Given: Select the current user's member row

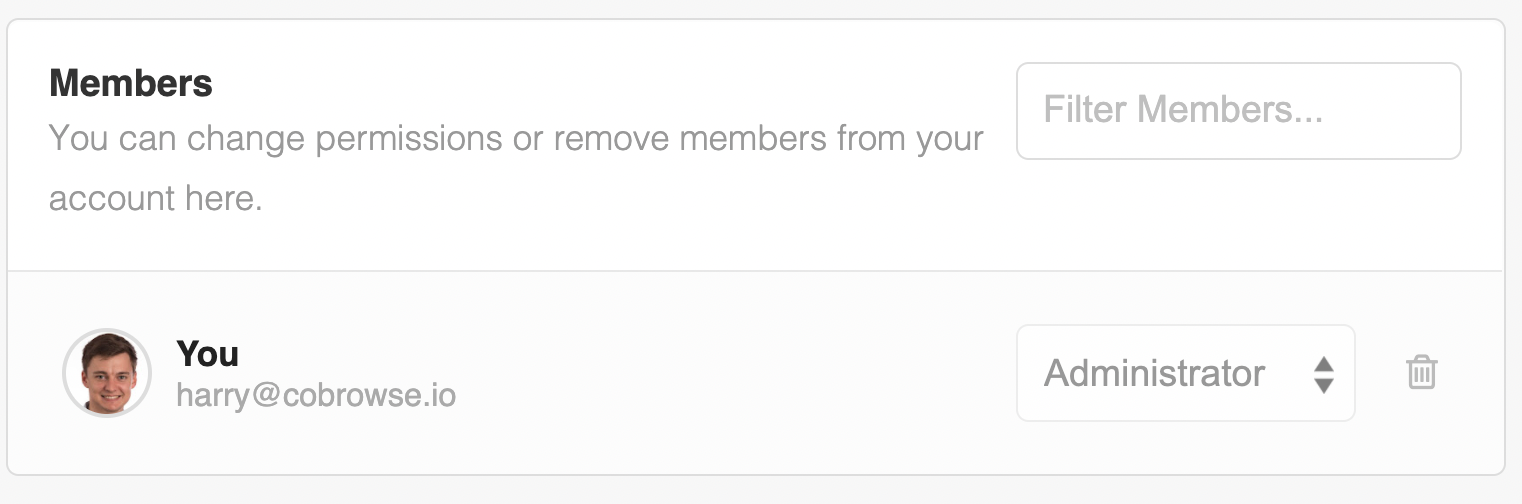Looking at the screenshot, I should [x=755, y=372].
